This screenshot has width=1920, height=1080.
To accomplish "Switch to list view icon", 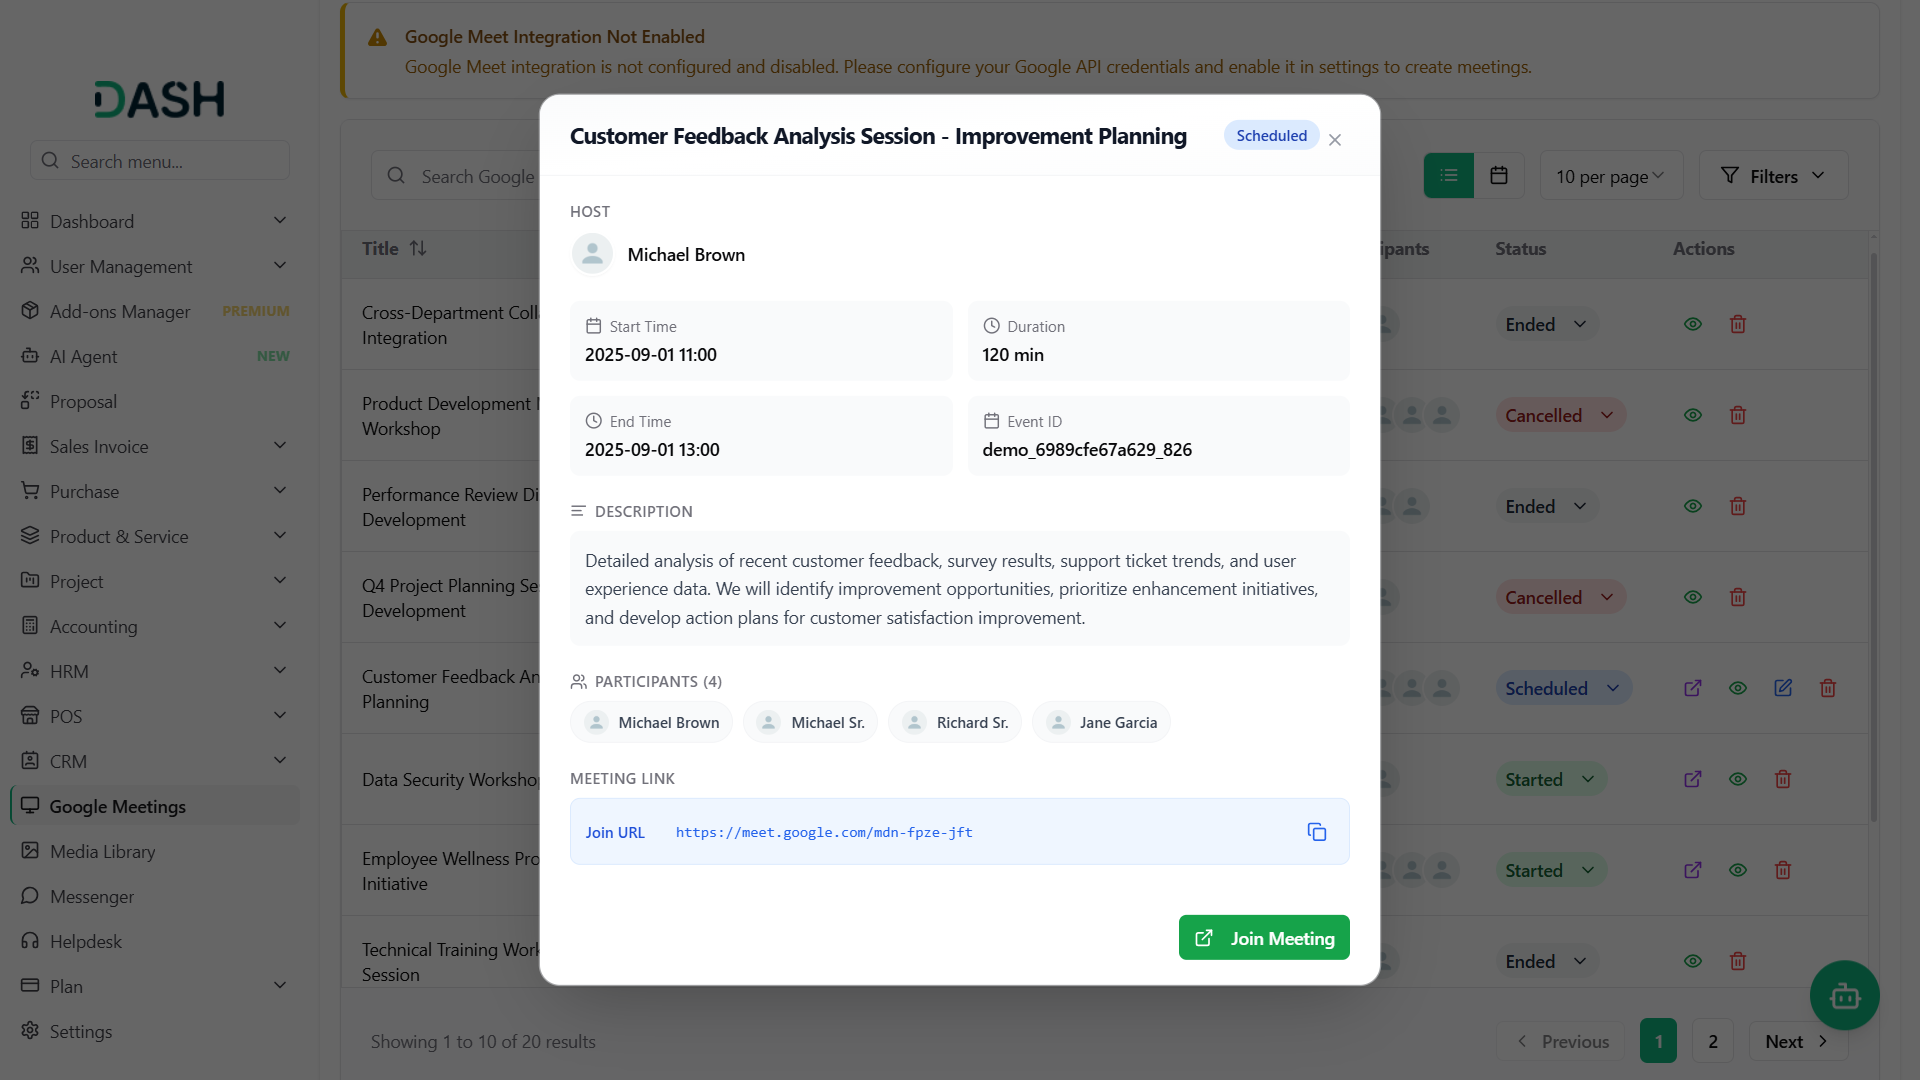I will pos(1449,176).
